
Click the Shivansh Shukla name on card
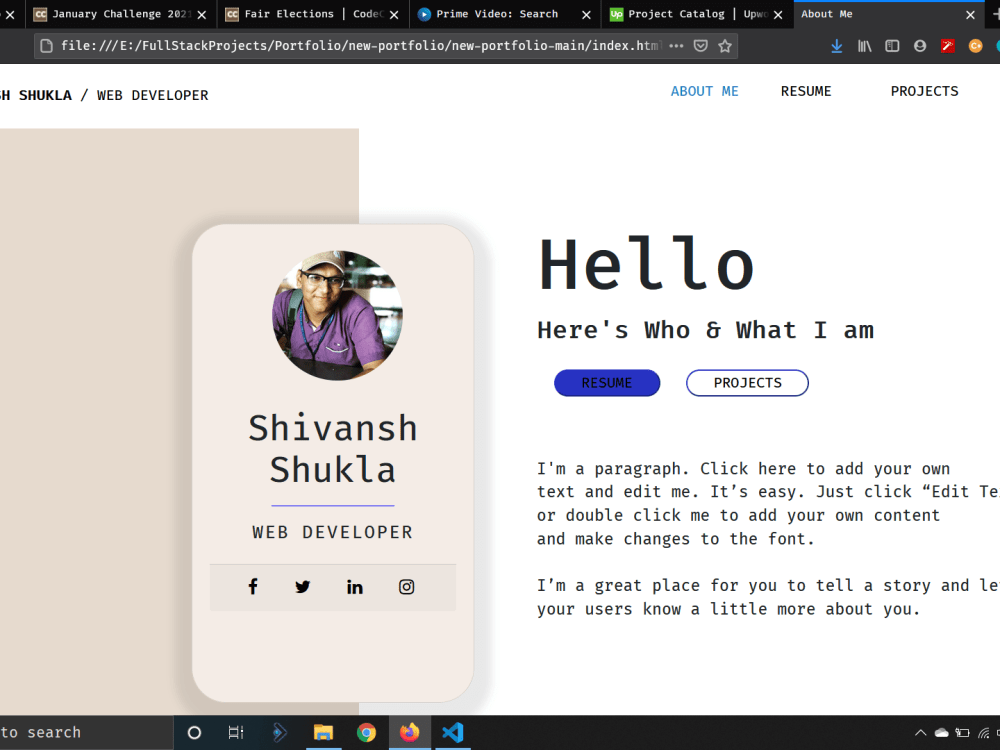pyautogui.click(x=333, y=448)
